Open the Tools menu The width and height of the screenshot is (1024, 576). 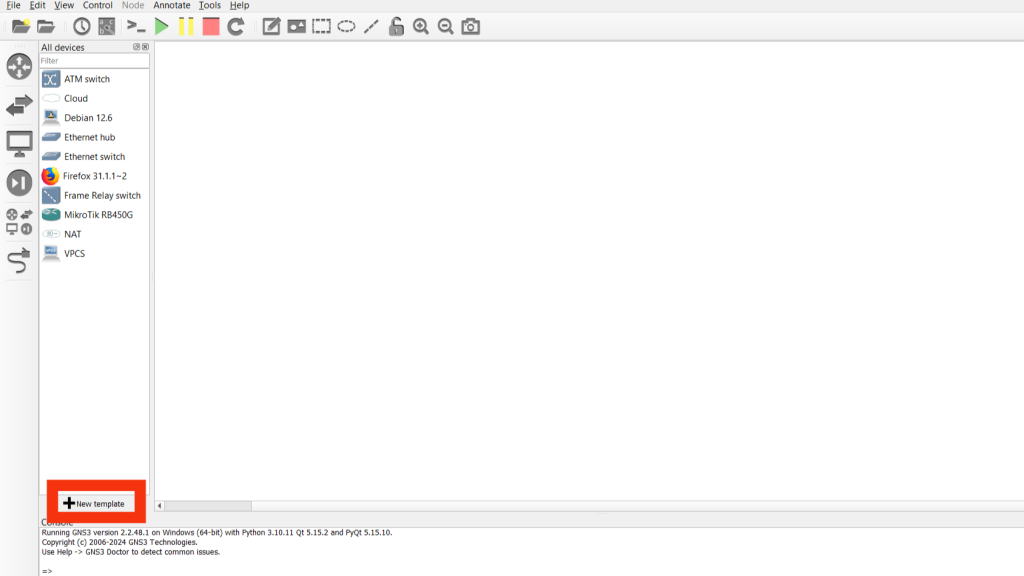point(209,6)
